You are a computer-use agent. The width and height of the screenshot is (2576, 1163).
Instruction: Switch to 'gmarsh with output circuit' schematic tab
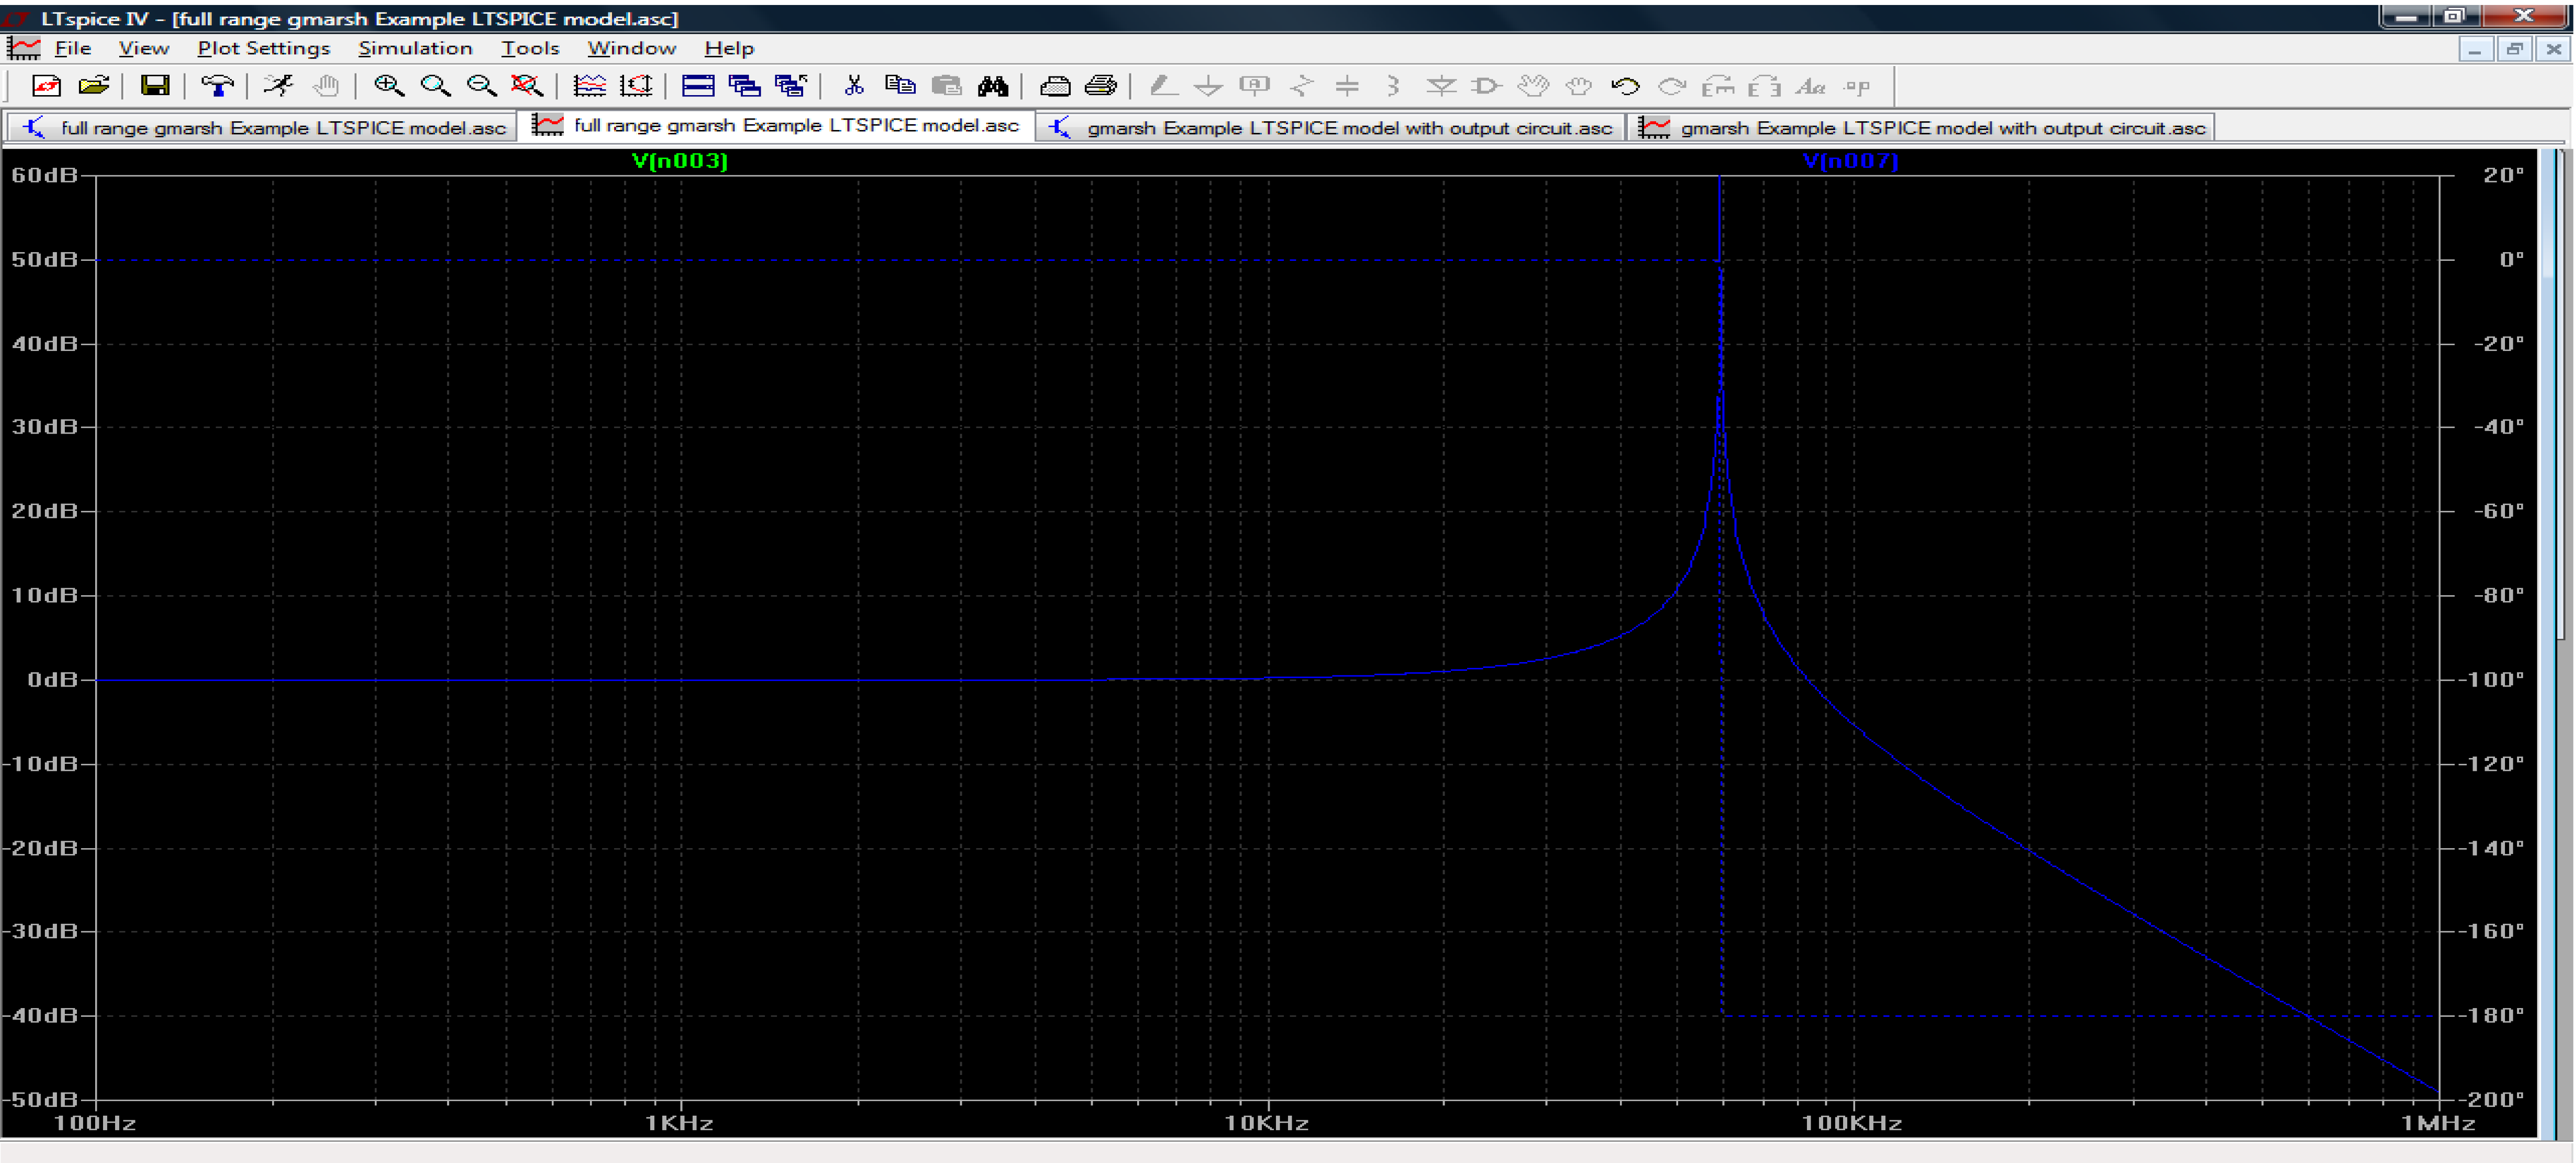[x=1330, y=127]
